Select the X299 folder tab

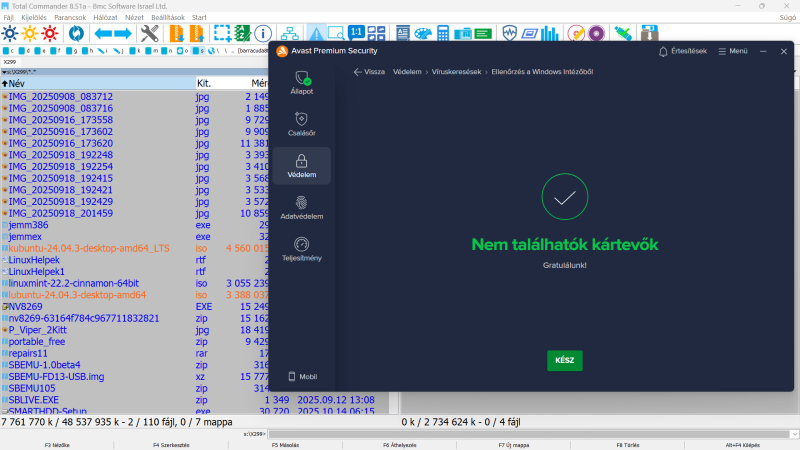tap(10, 62)
